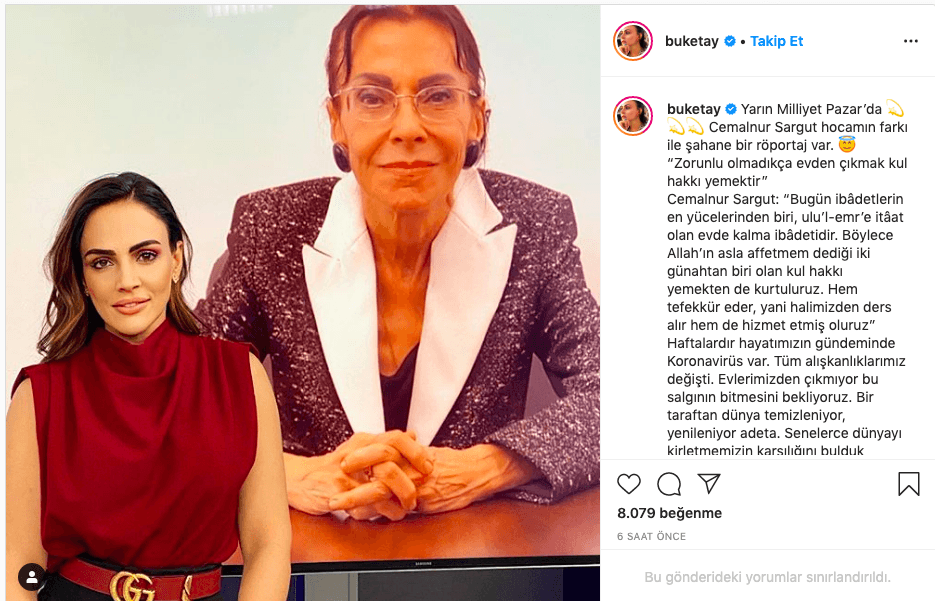Click the verified badge in the header
935x601 pixels.
[730, 41]
